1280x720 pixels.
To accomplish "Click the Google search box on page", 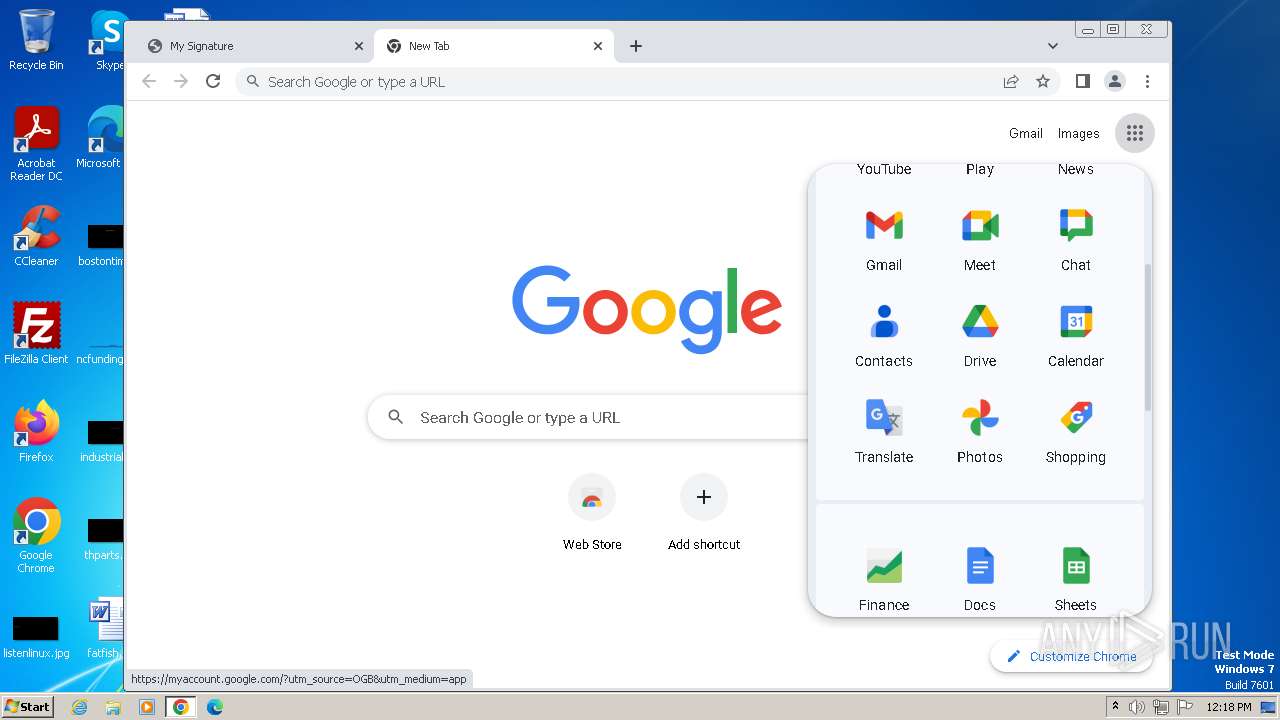I will pyautogui.click(x=590, y=417).
